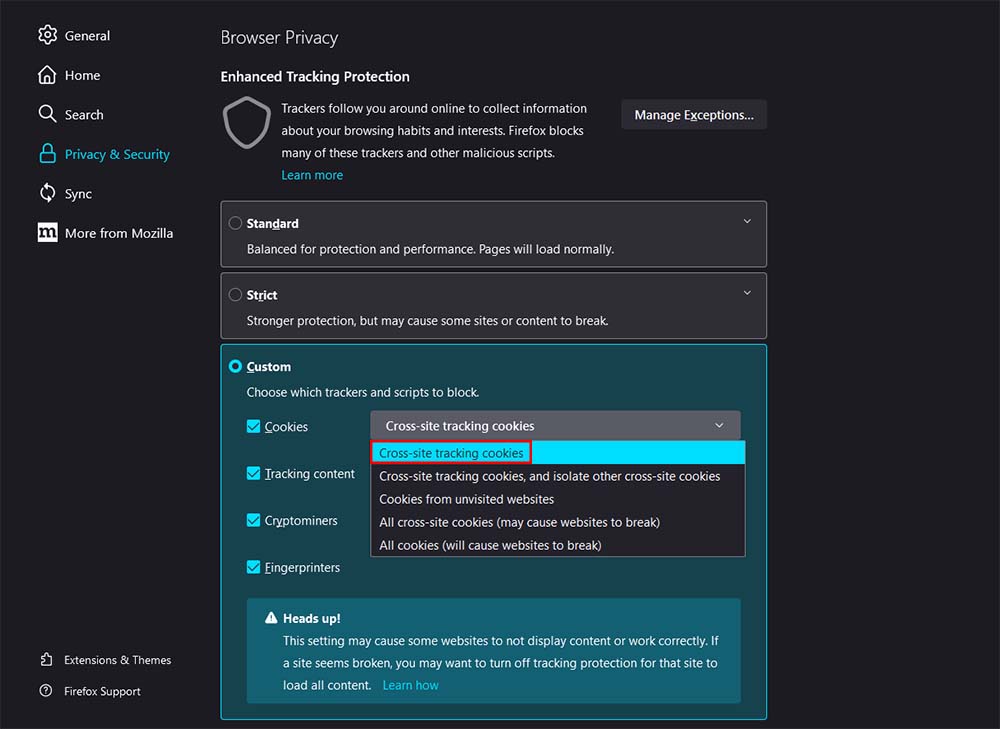Open the Learn more link

pyautogui.click(x=312, y=175)
